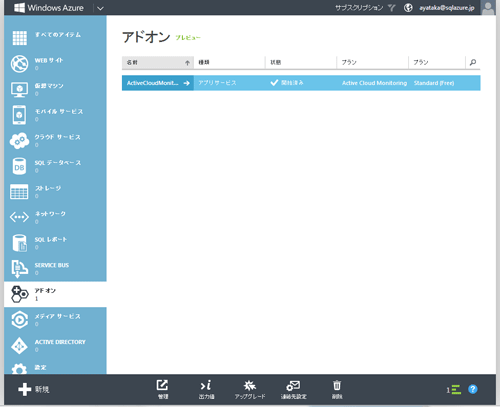This screenshot has width=500, height=407.
Task: Select the 仮想マシン sidebar label
Action: (x=49, y=86)
